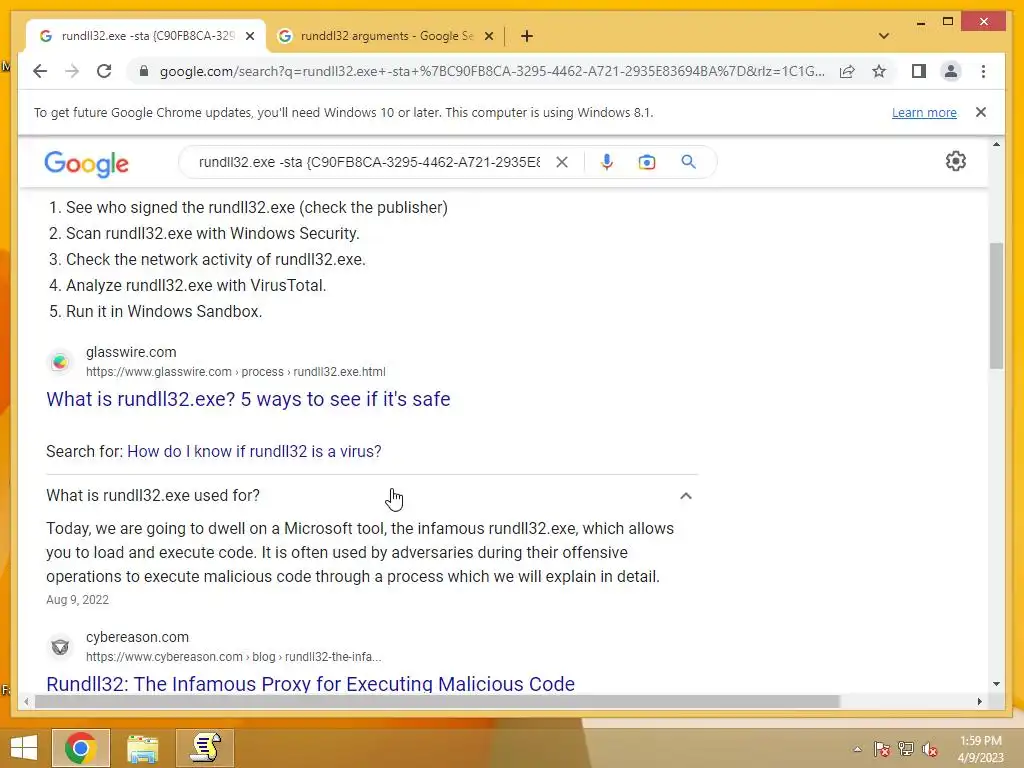Open the Chrome profile avatar menu
Viewport: 1024px width, 768px height.
tap(951, 71)
